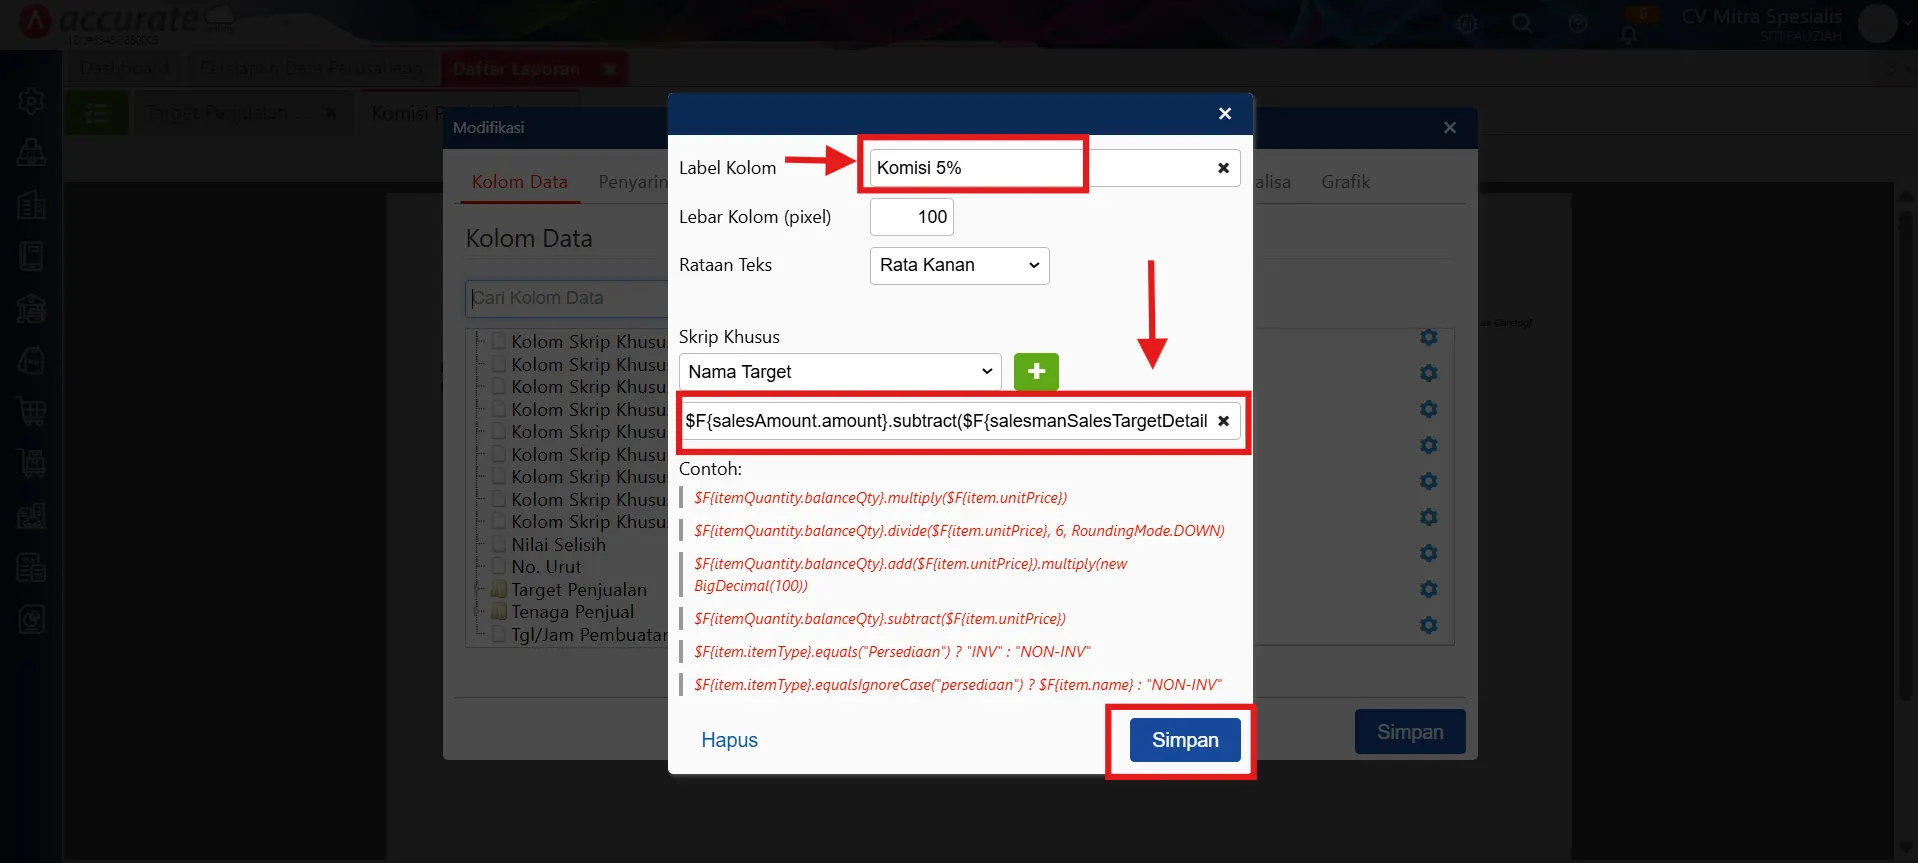
Task: Click the help question mark icon
Action: (1578, 23)
